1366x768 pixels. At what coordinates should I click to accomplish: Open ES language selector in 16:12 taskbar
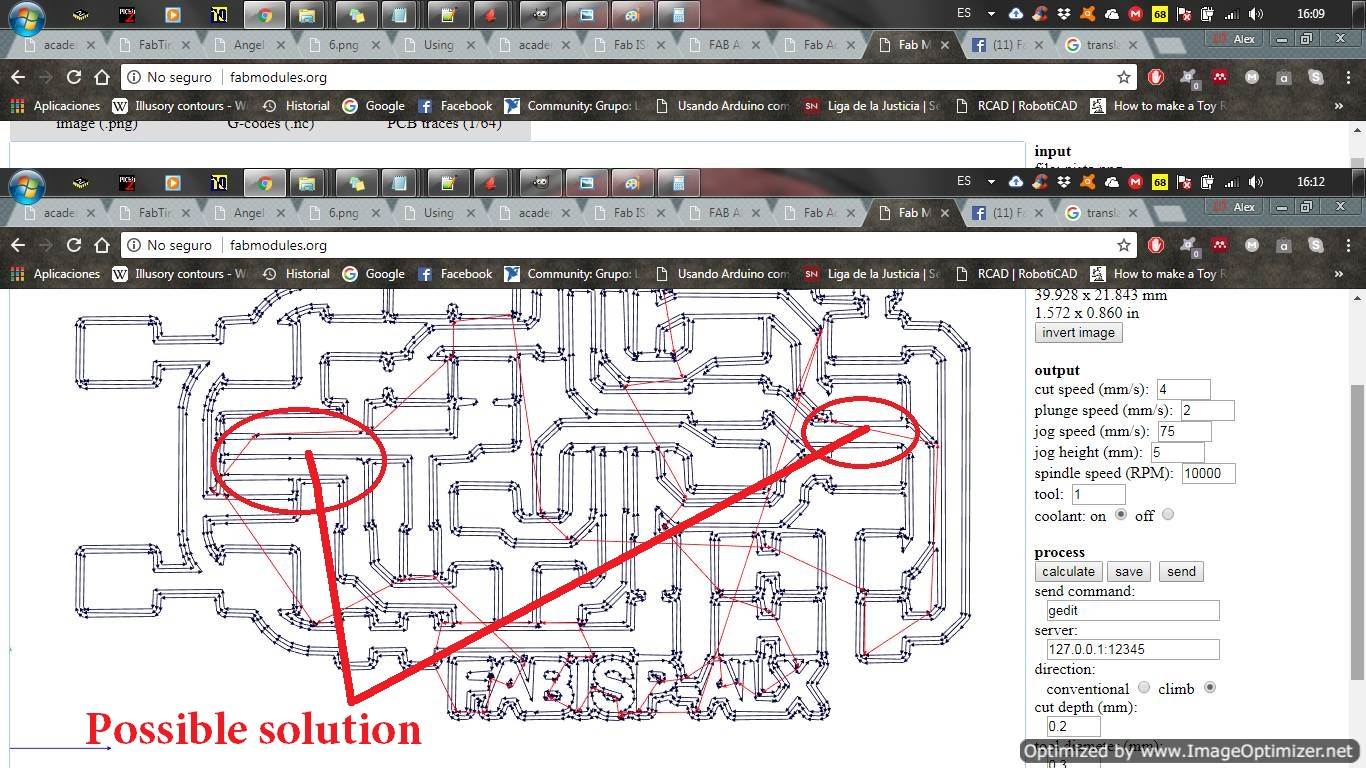click(x=964, y=181)
